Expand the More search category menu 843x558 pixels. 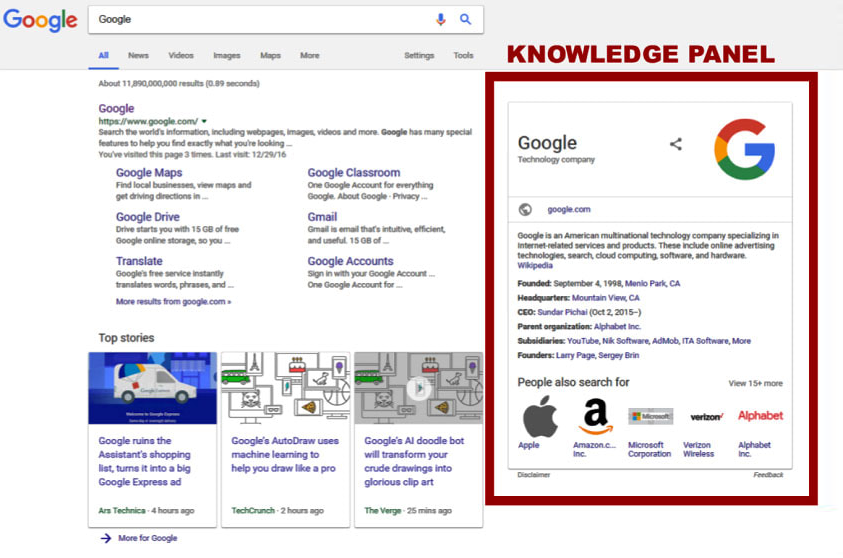point(310,56)
